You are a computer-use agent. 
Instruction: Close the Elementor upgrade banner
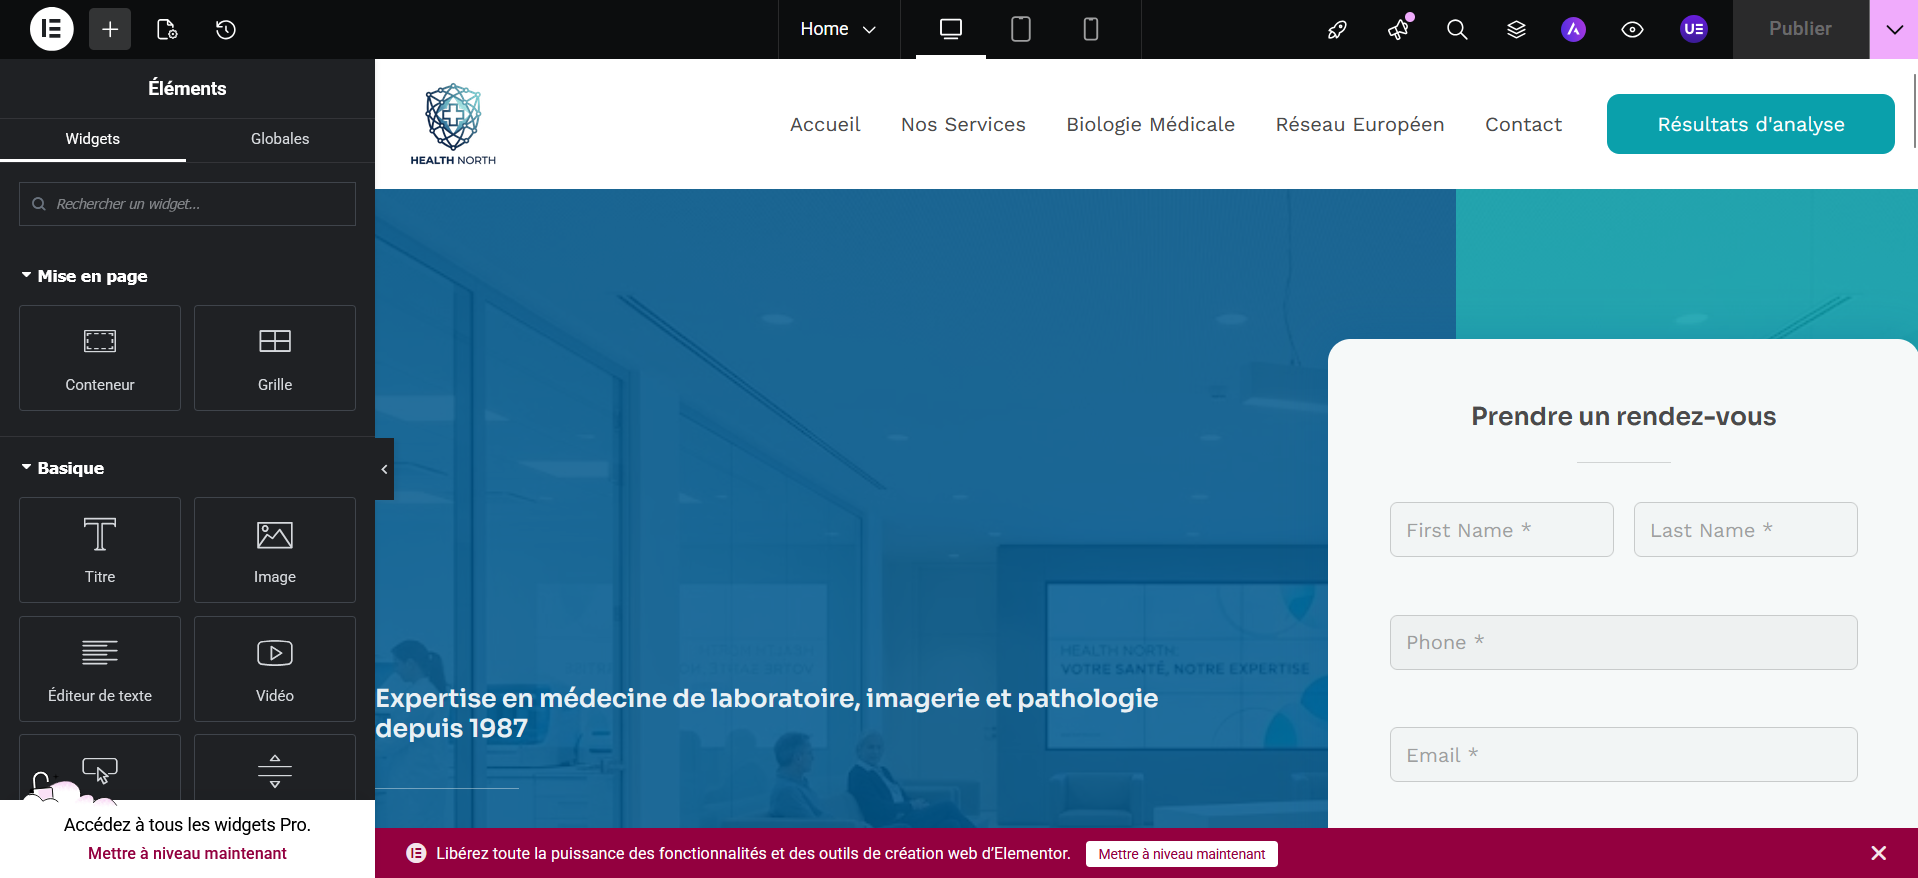(x=1879, y=853)
